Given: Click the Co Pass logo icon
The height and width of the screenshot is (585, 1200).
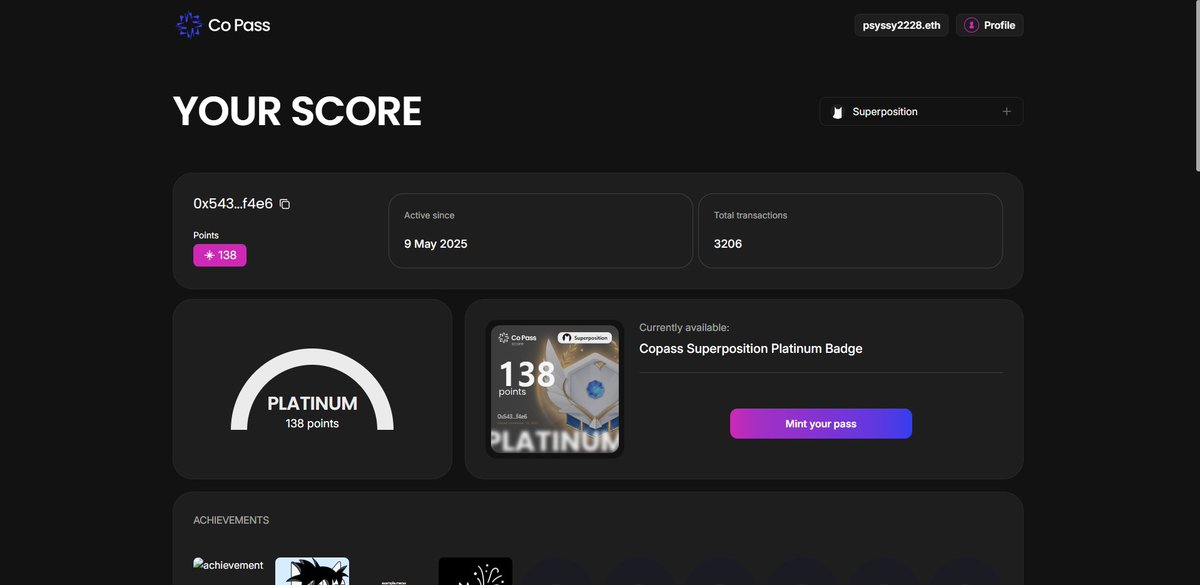Looking at the screenshot, I should tap(188, 23).
